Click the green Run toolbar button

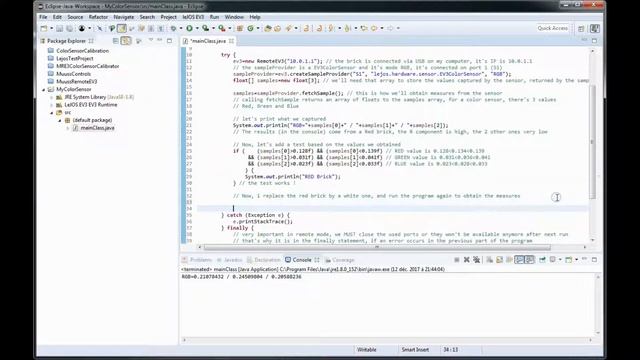tap(189, 28)
